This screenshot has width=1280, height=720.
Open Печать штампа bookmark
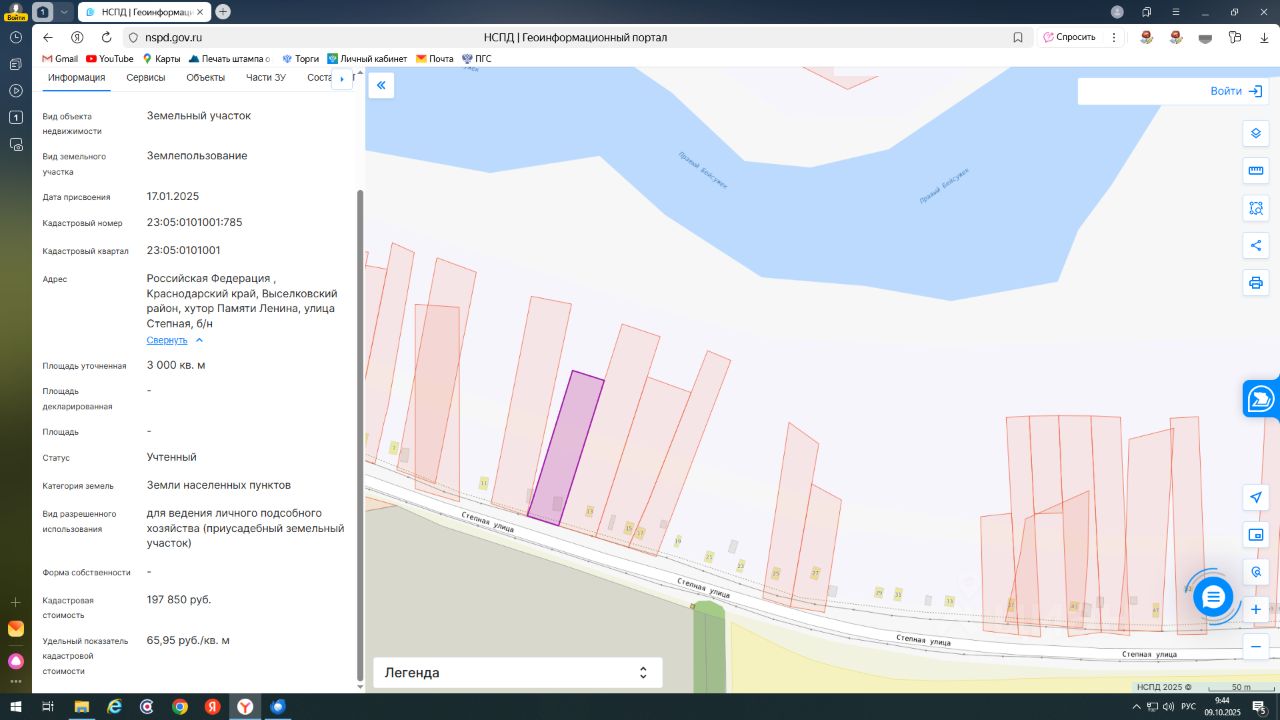(x=229, y=59)
